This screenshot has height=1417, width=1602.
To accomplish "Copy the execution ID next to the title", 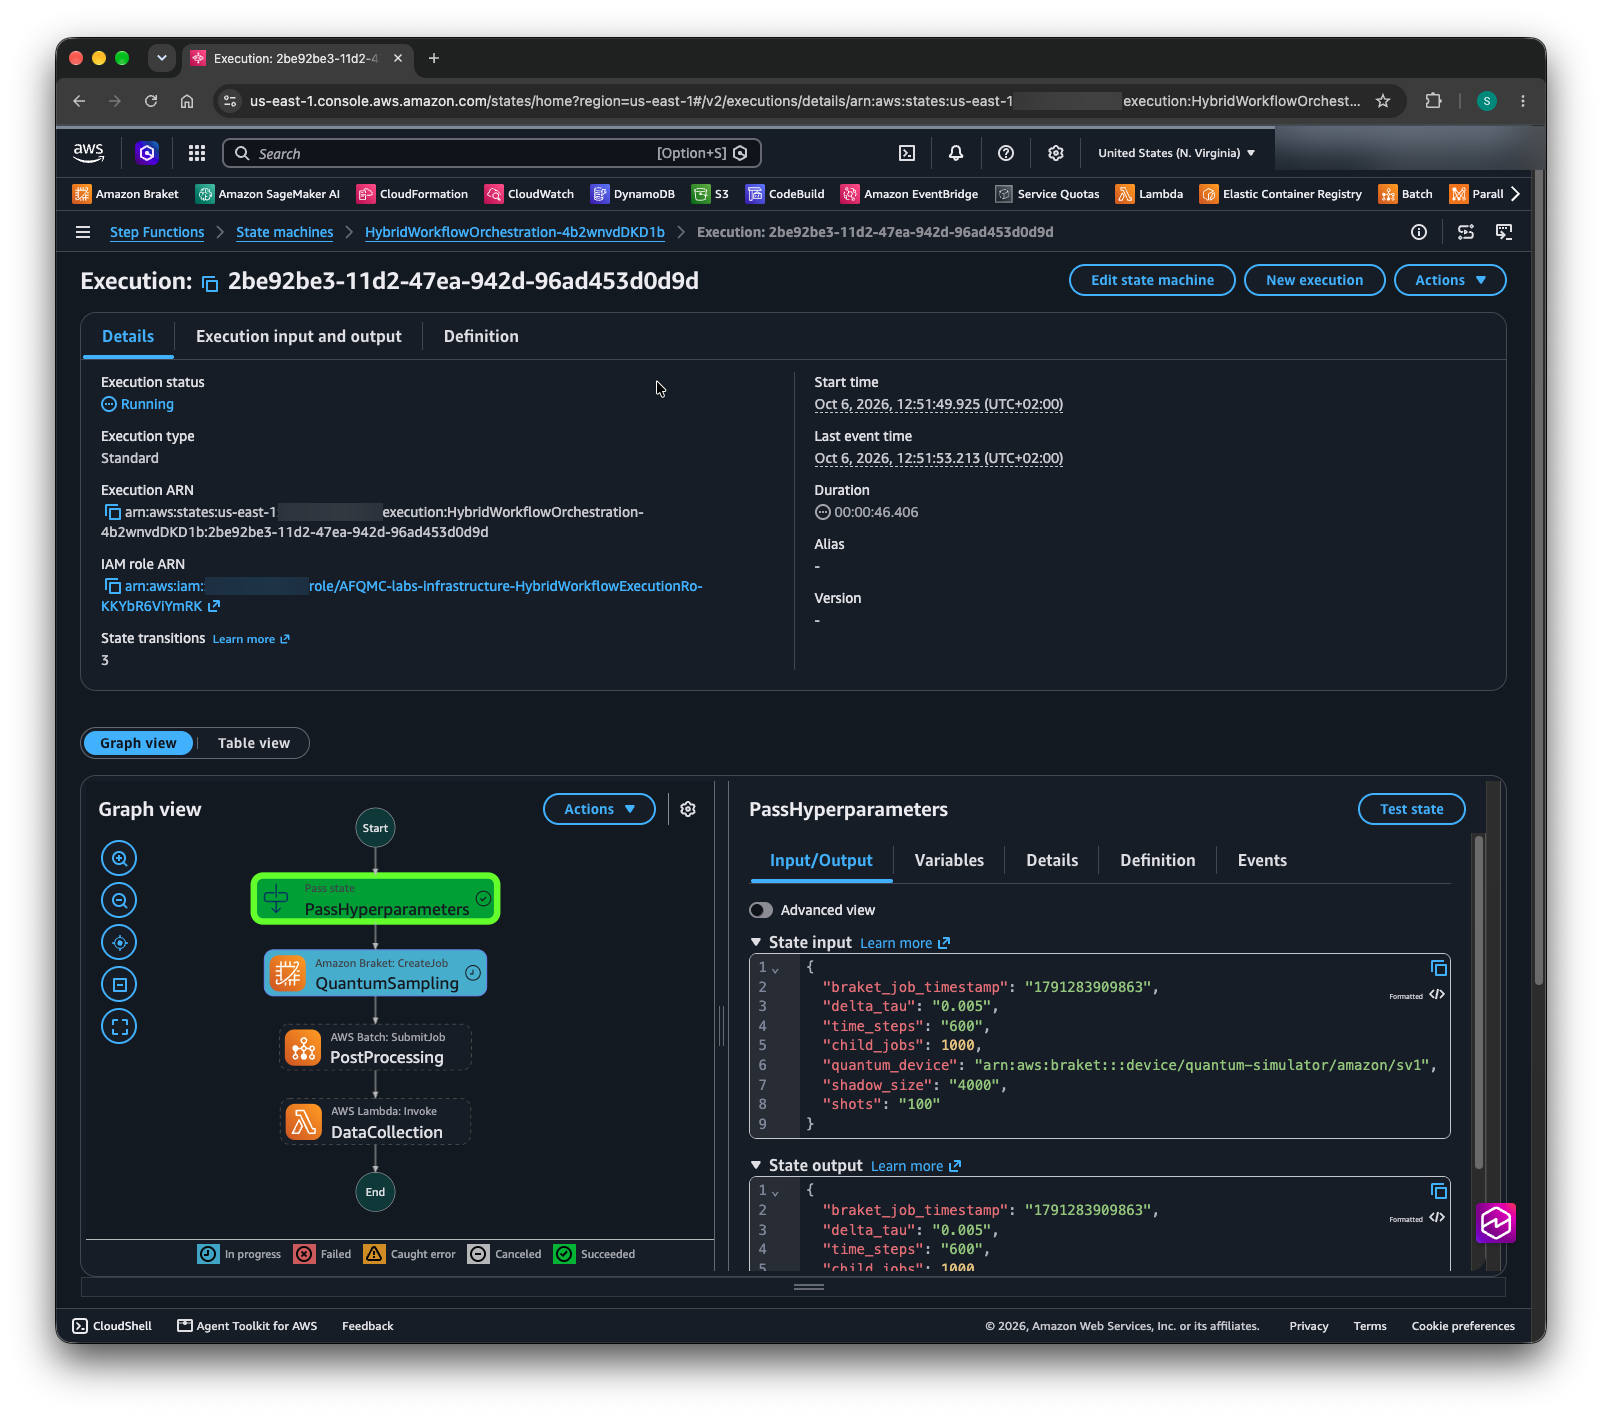I will point(210,283).
